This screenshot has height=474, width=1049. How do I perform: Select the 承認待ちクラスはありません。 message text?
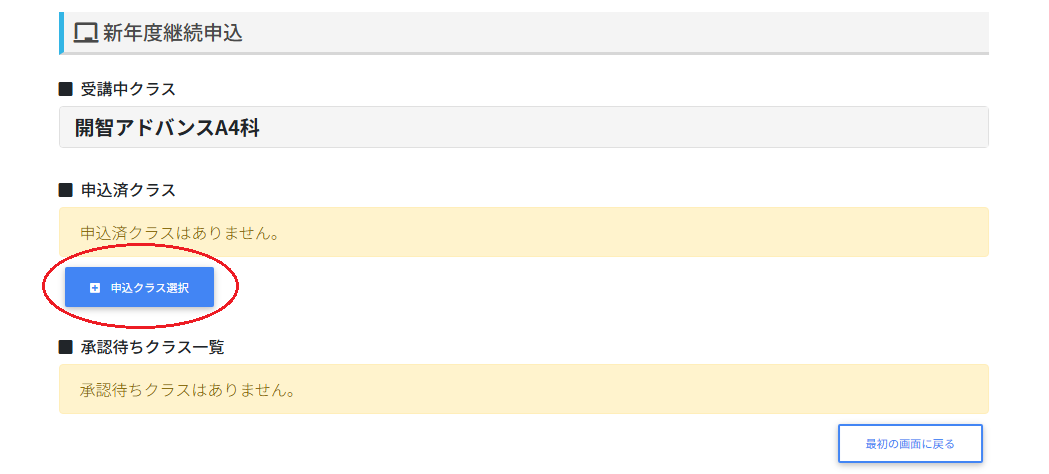[187, 389]
